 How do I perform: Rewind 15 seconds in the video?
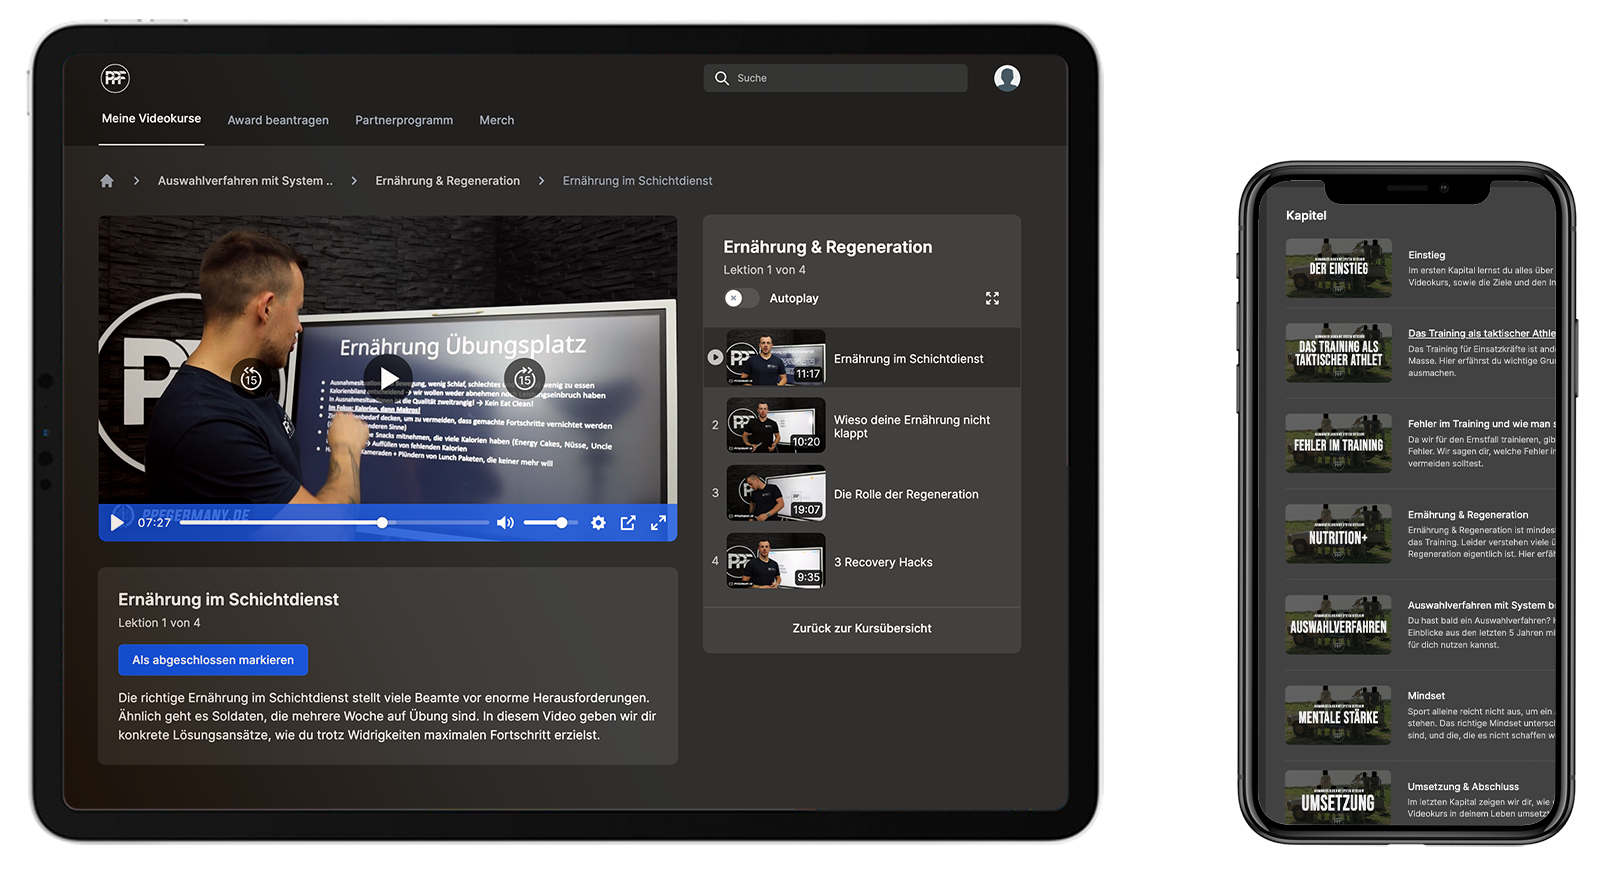(251, 378)
